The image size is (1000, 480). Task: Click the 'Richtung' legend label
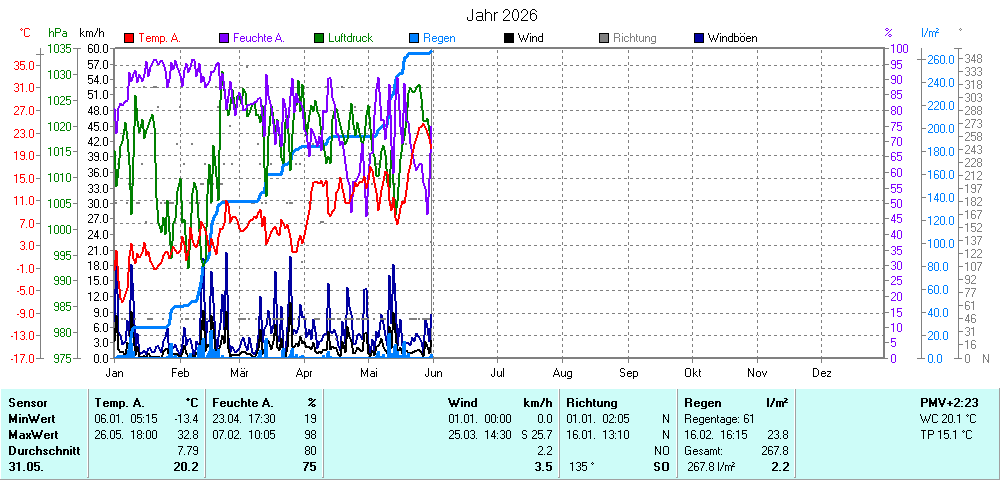pos(635,38)
